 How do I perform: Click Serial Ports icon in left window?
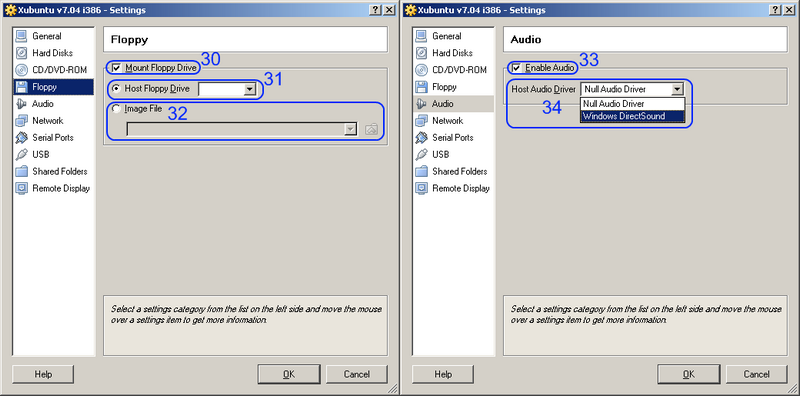21,137
